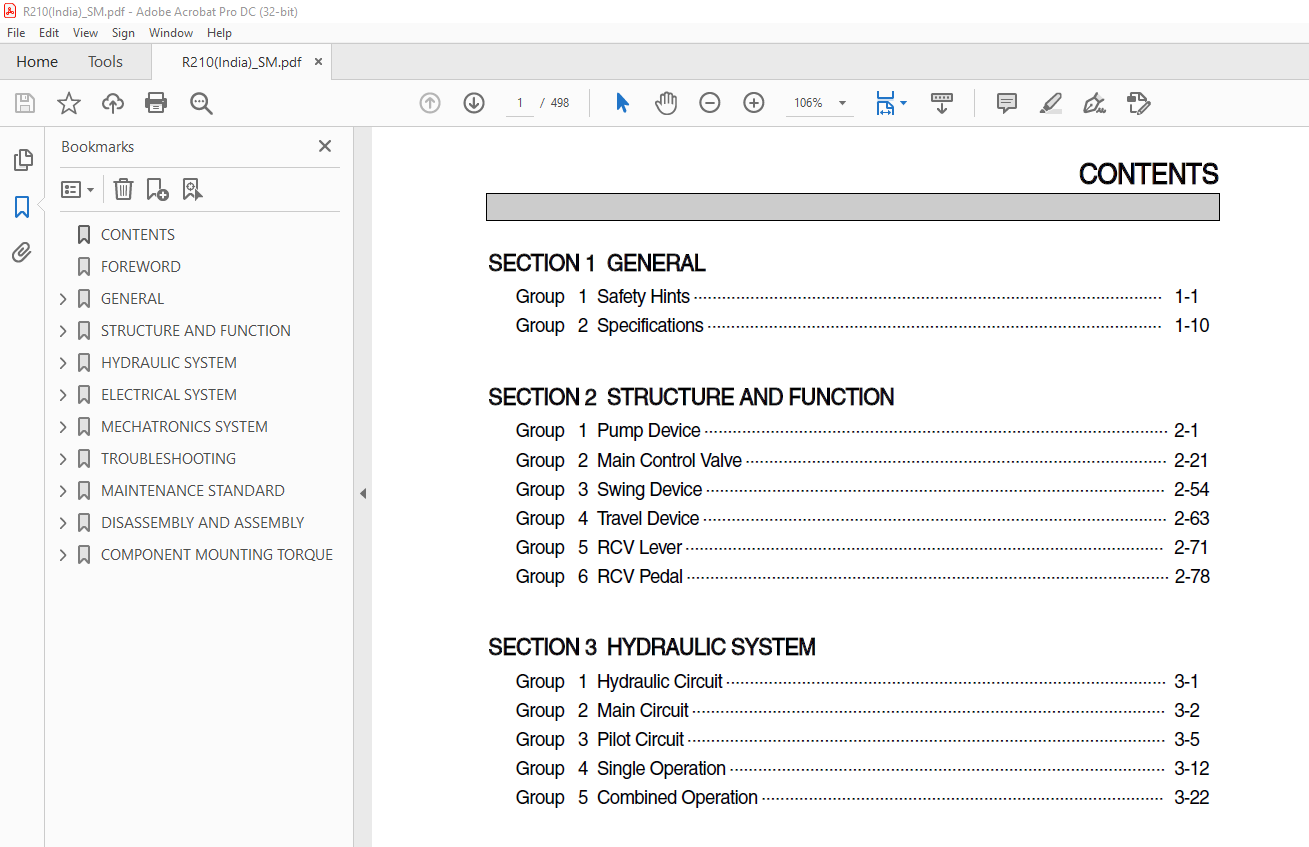The image size is (1309, 847).
Task: Close the R210(India)_SM.pdf tab
Action: [x=319, y=62]
